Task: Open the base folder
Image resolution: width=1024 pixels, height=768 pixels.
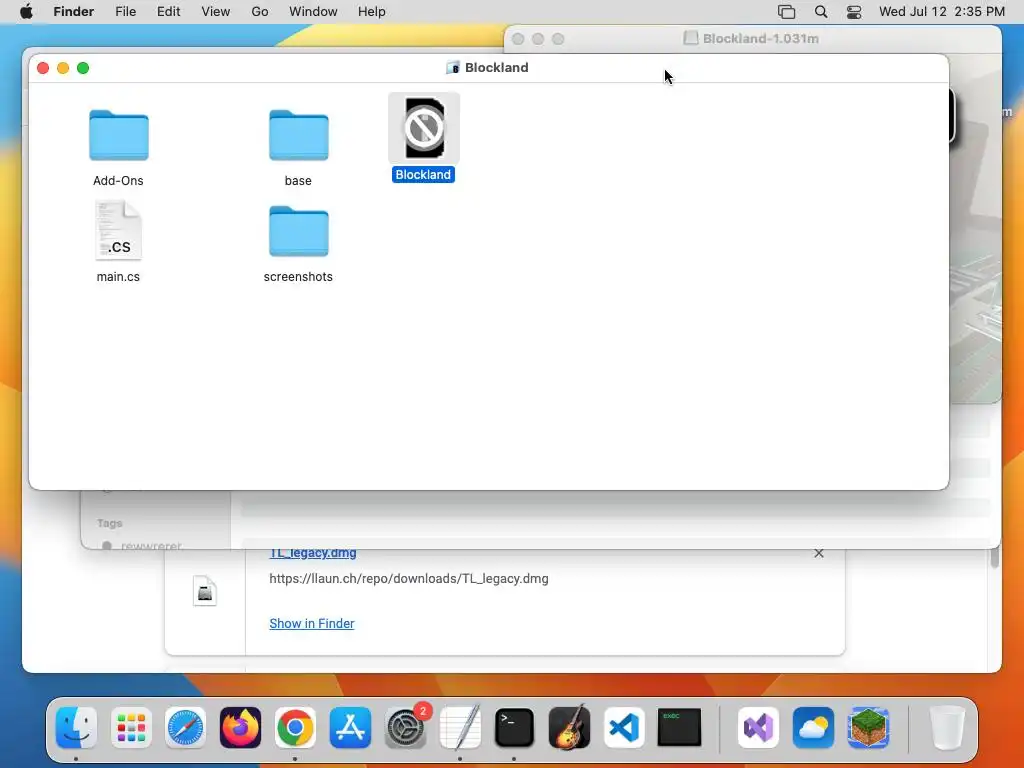Action: point(298,135)
